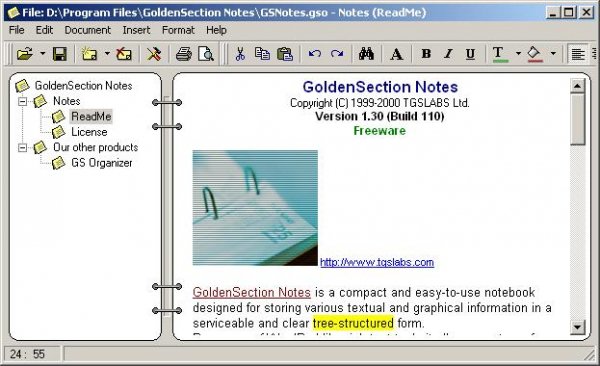
Task: Open the Format menu
Action: pyautogui.click(x=178, y=30)
